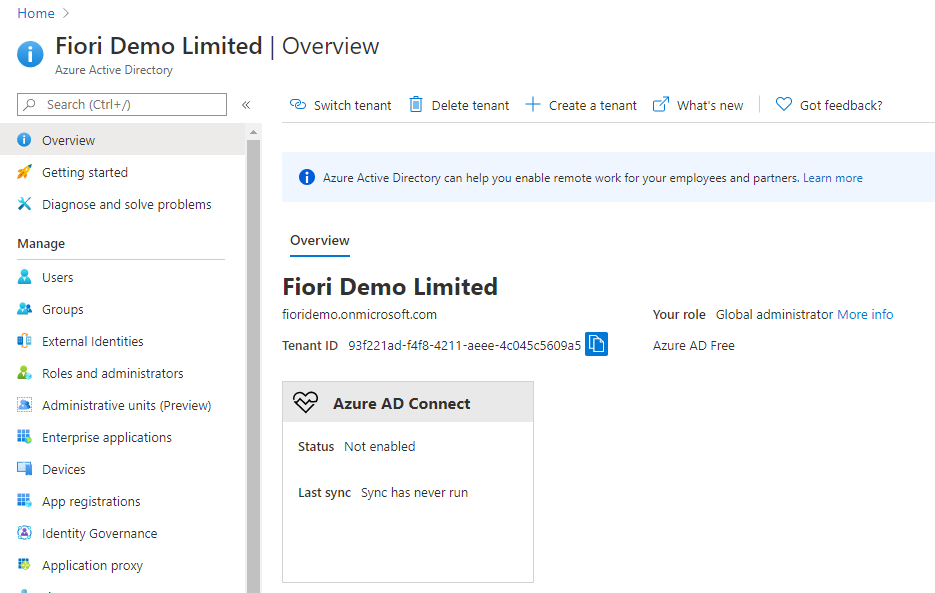Click the Switch tenant link icon
Image resolution: width=935 pixels, height=593 pixels.
(298, 104)
